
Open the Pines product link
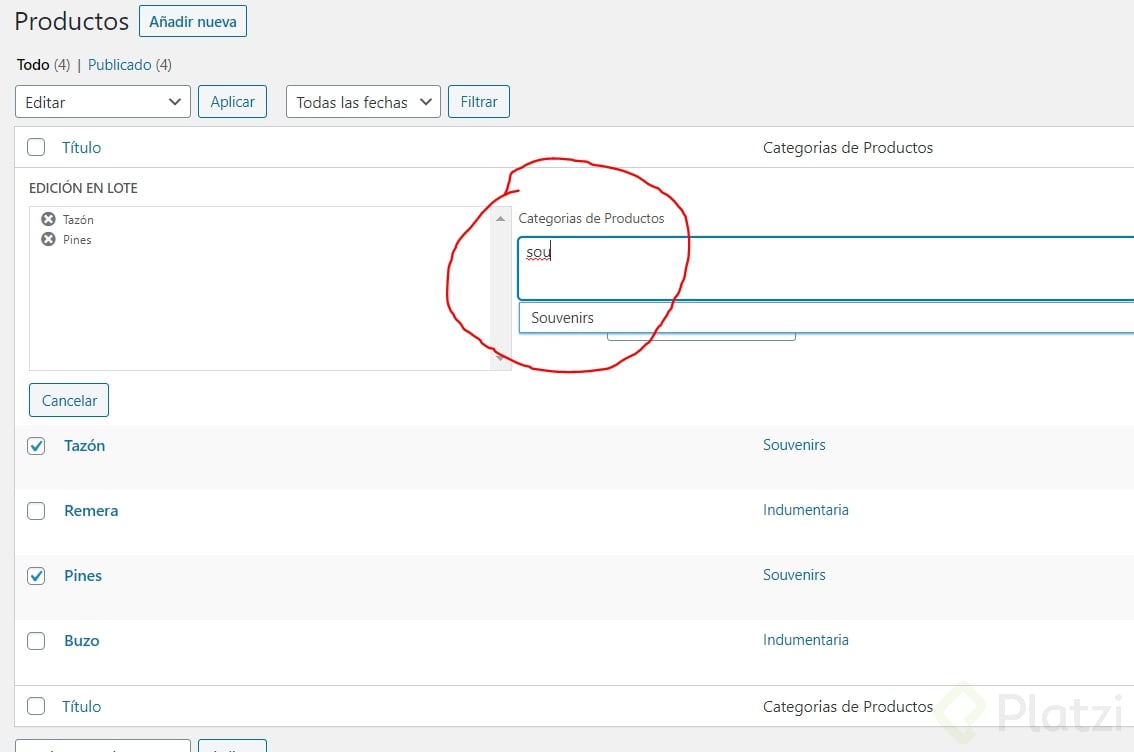coord(83,576)
